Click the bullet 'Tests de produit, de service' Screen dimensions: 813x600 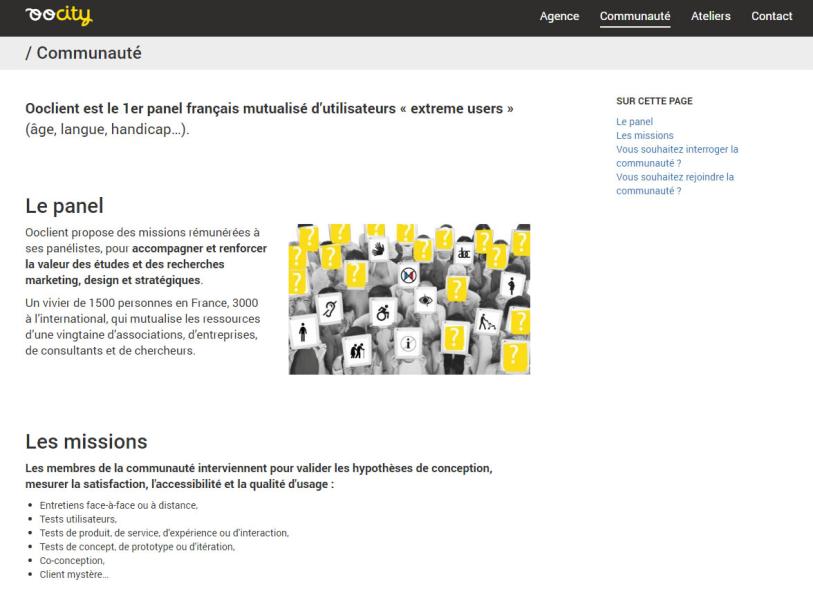point(164,533)
